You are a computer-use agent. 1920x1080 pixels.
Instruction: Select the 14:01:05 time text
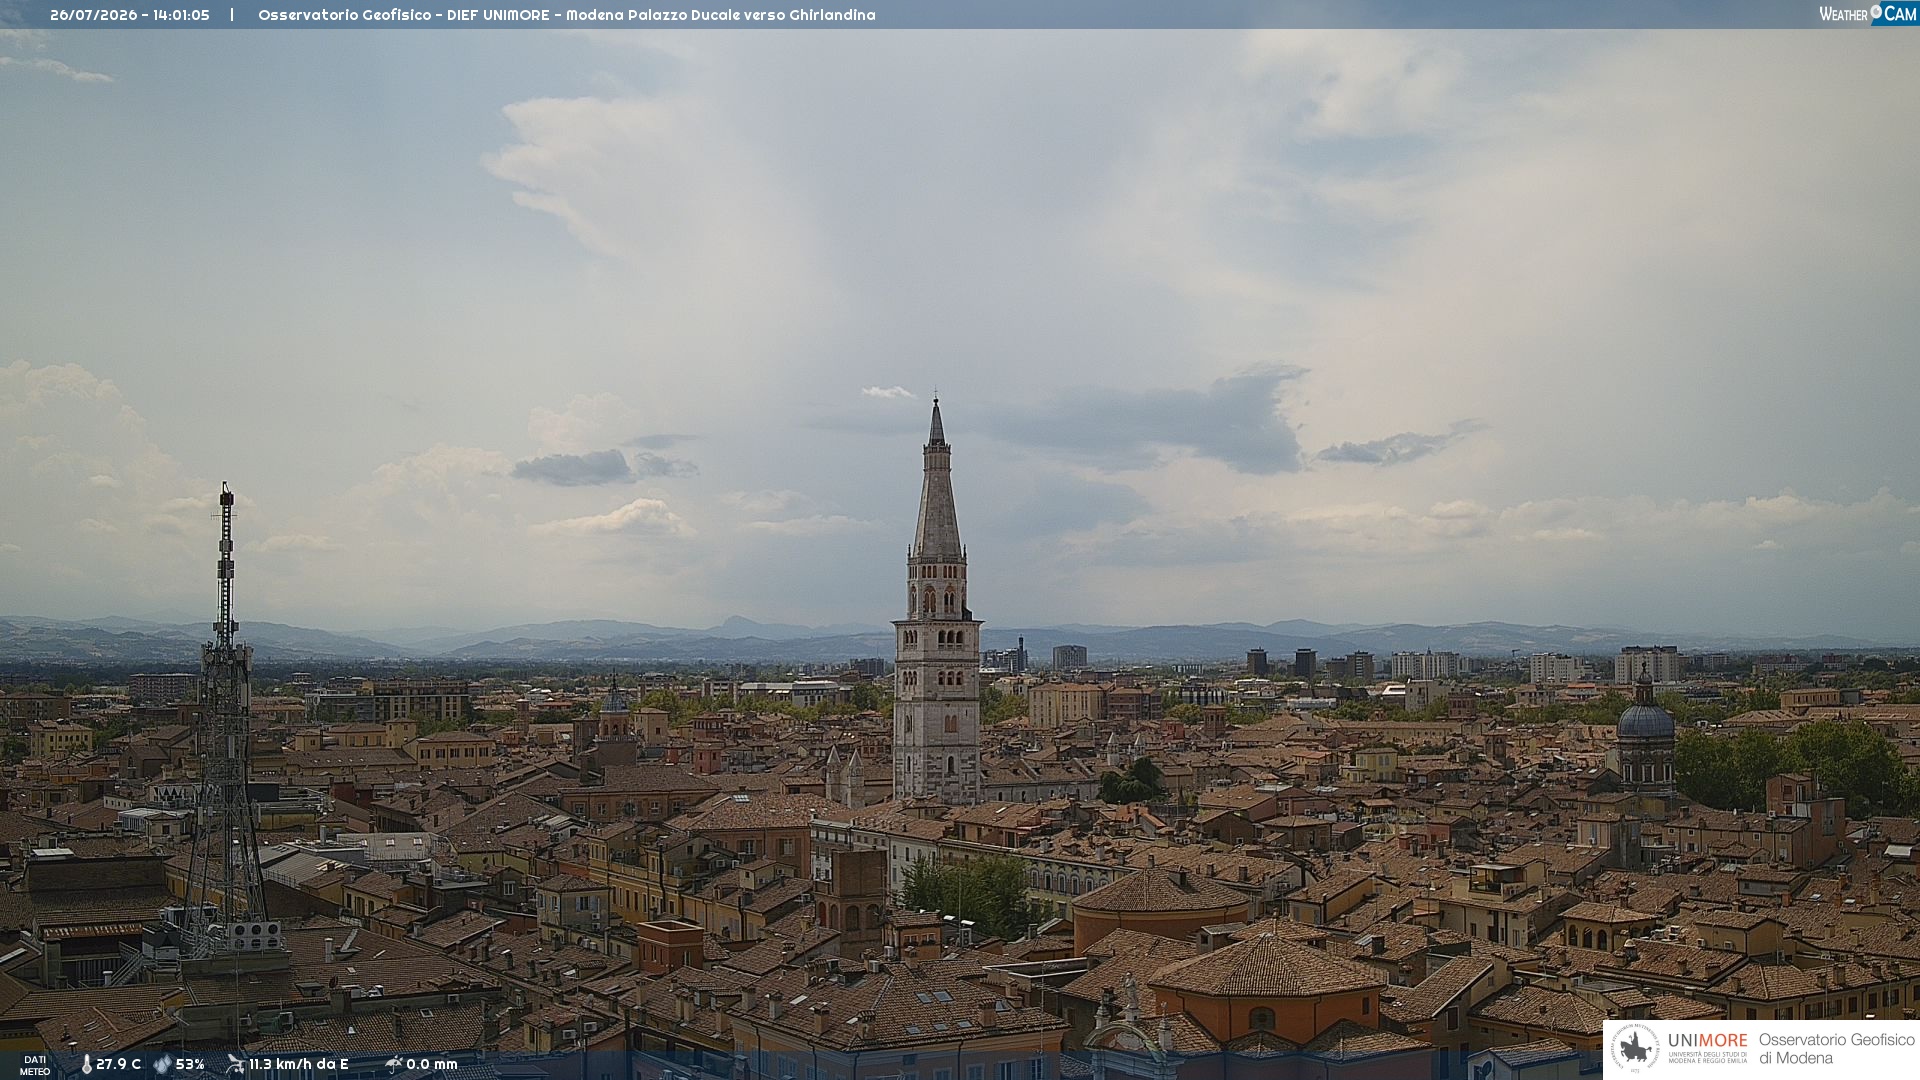tap(181, 15)
